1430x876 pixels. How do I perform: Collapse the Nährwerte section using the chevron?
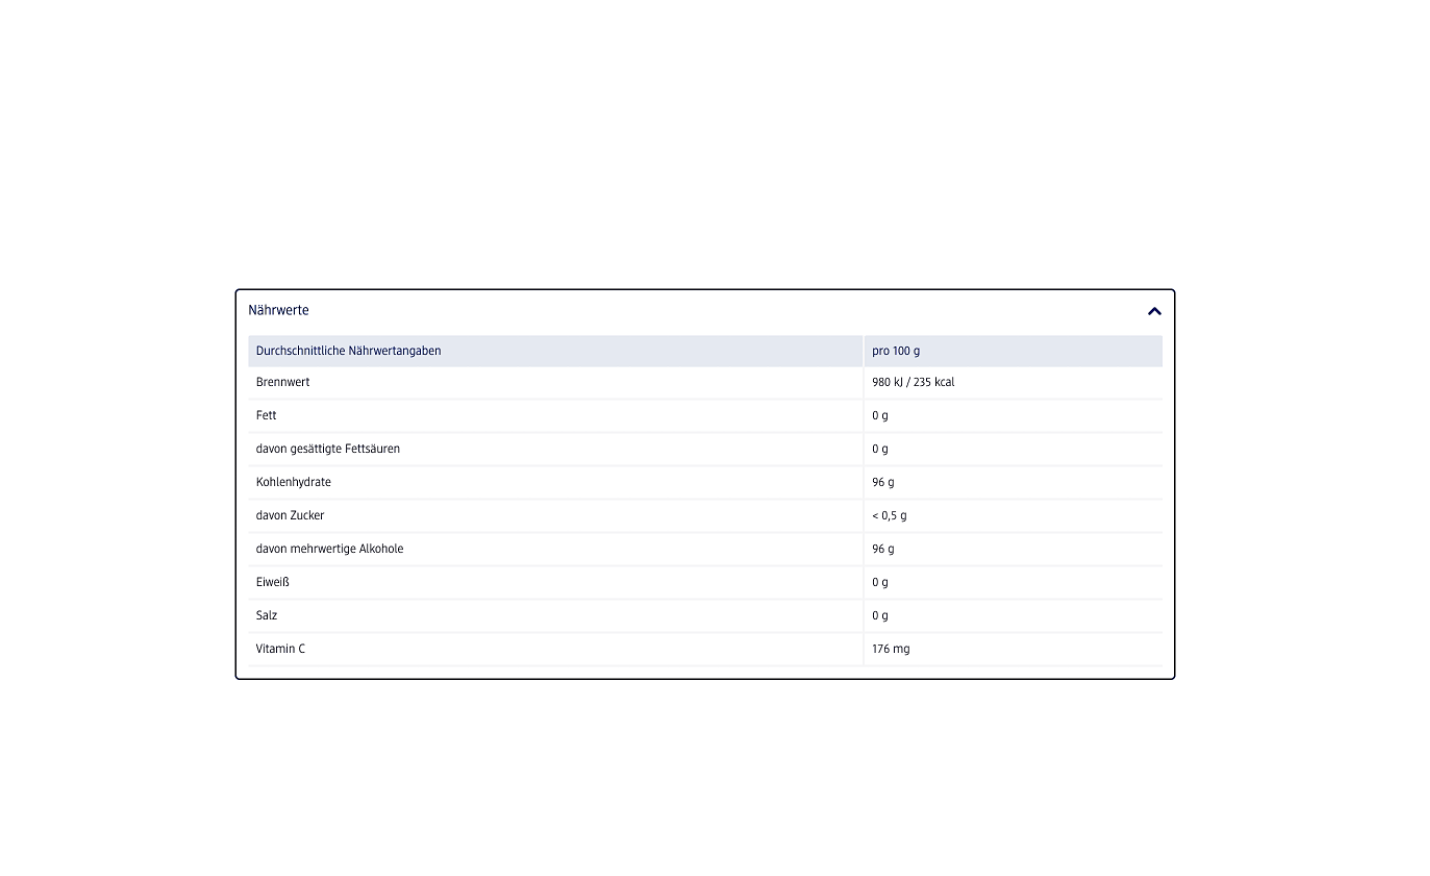(1154, 311)
